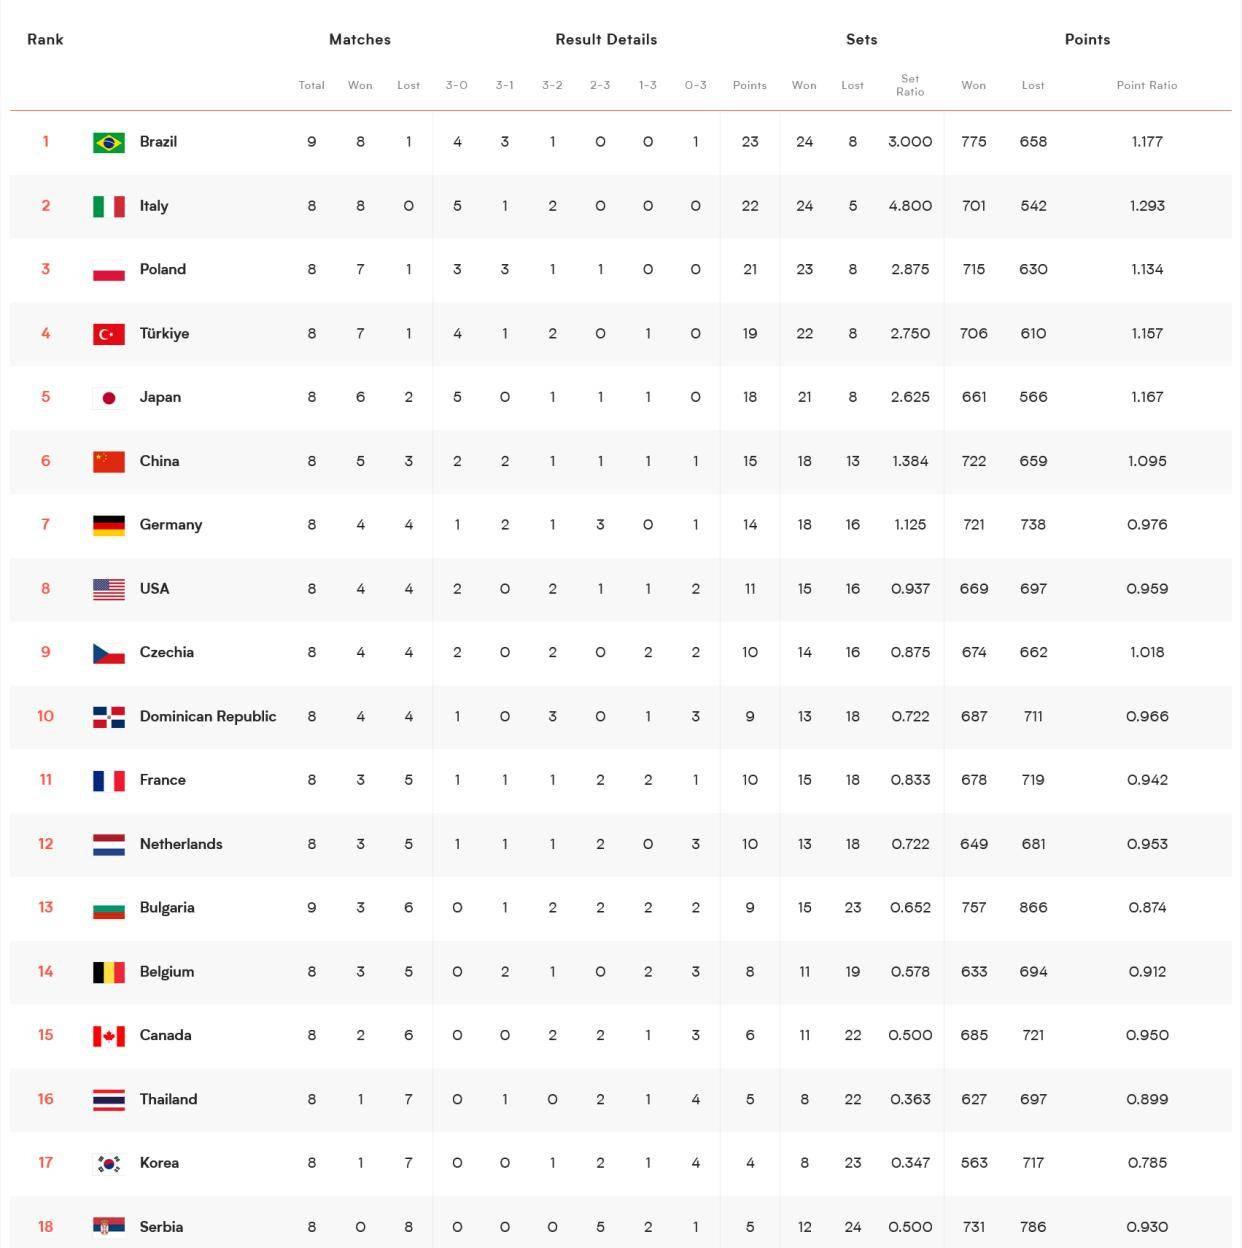Click the Canada flag icon
The height and width of the screenshot is (1248, 1242).
(109, 1036)
